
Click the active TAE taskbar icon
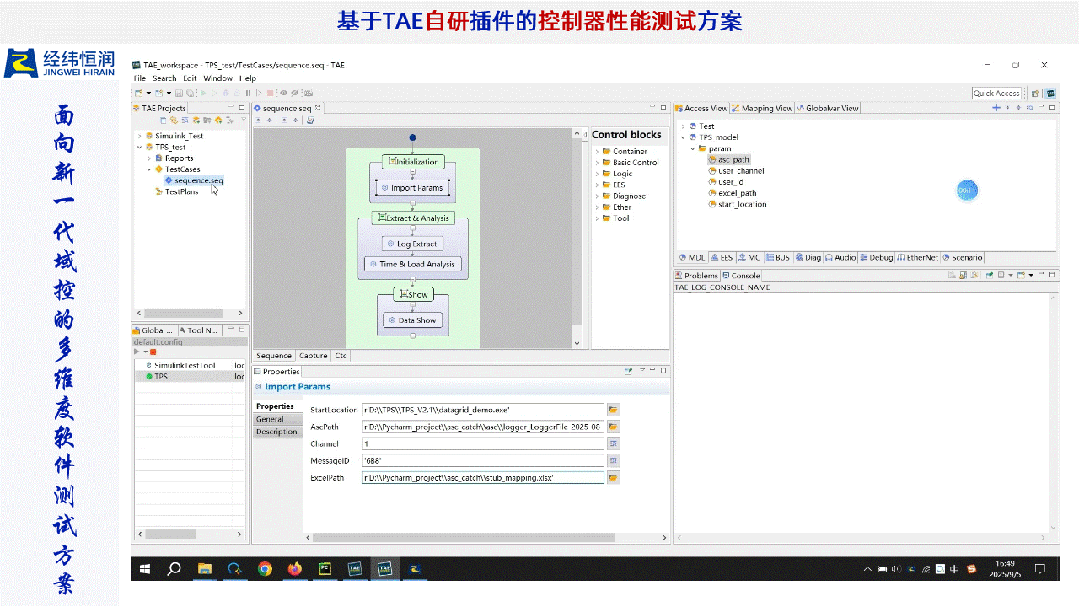click(x=384, y=569)
